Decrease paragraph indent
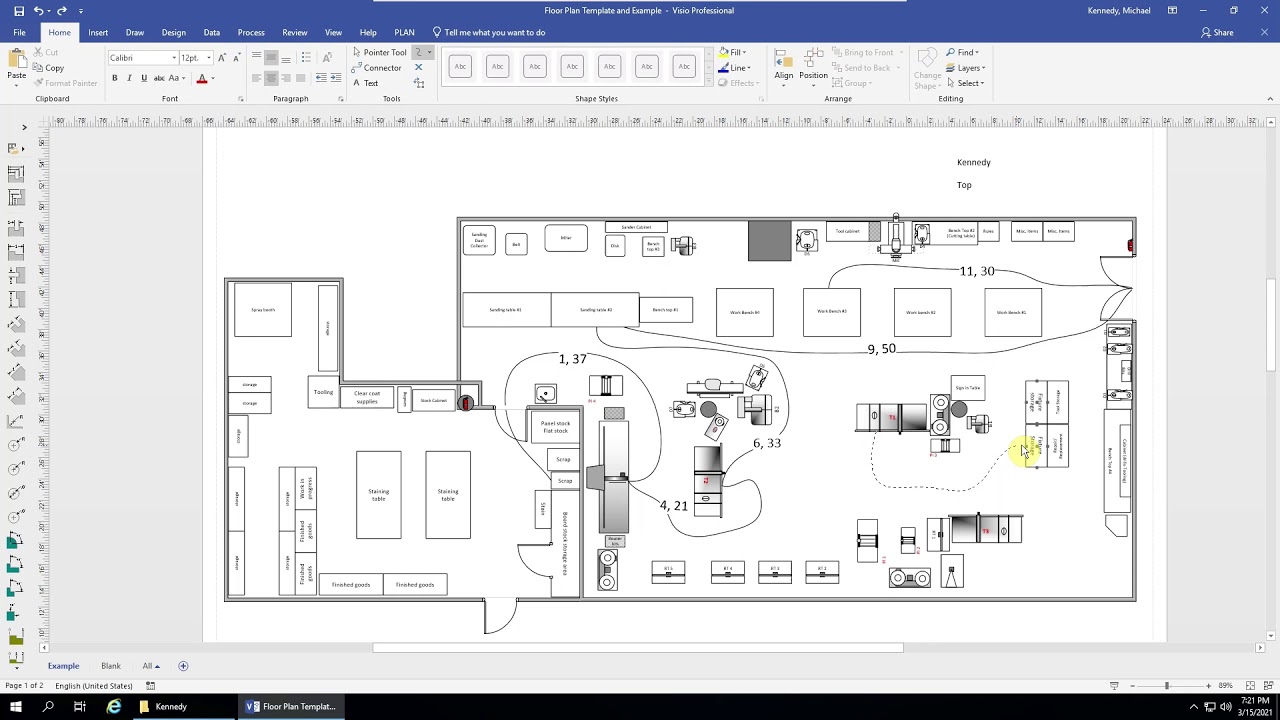 pyautogui.click(x=320, y=78)
